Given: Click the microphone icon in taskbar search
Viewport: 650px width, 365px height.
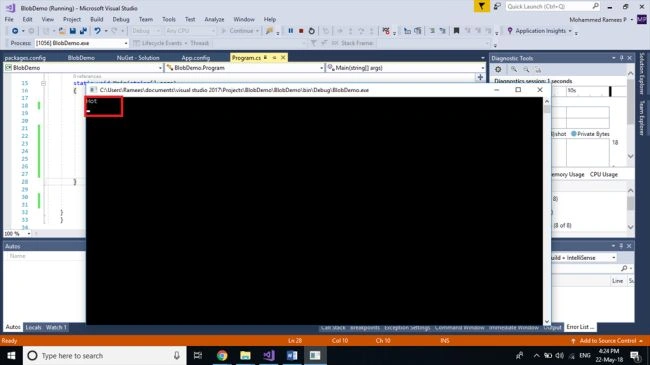Looking at the screenshot, I should (177, 355).
